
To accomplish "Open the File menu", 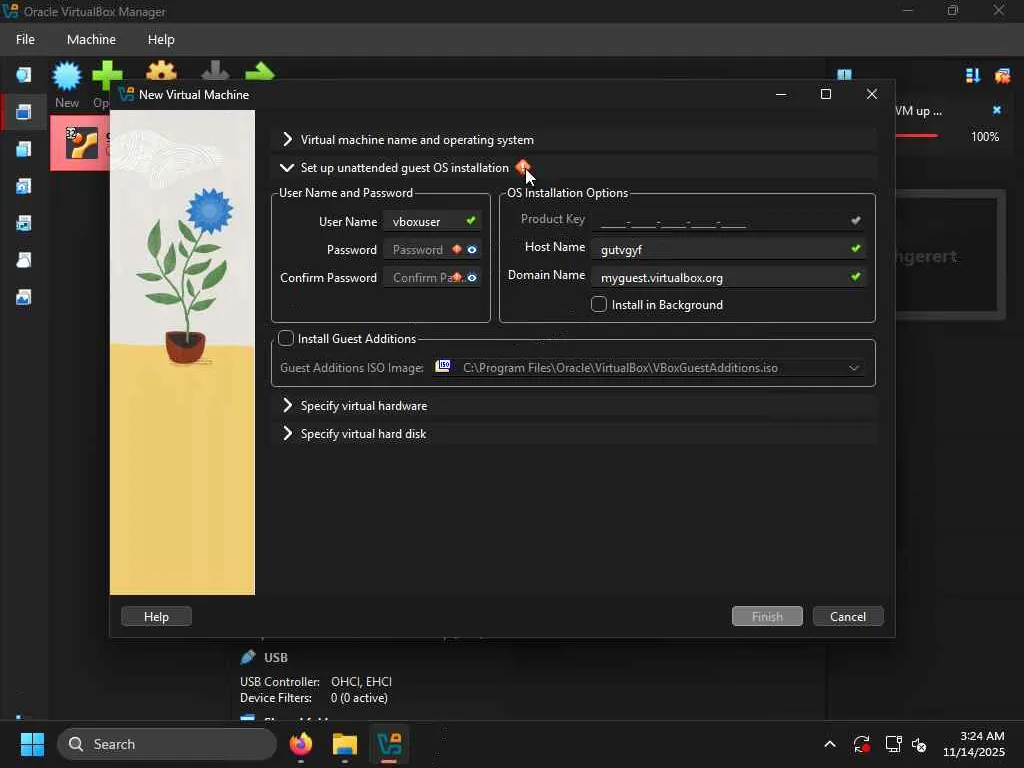I will pyautogui.click(x=25, y=39).
